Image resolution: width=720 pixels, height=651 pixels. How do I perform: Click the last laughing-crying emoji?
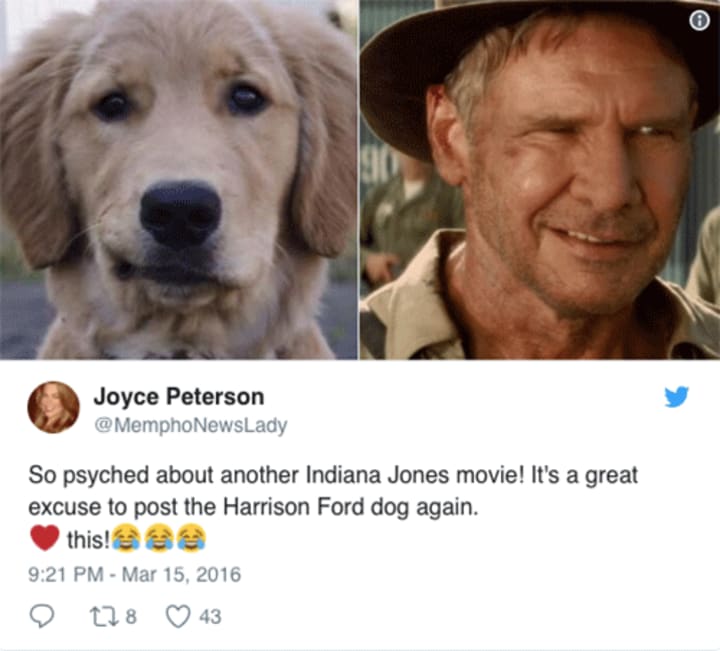click(191, 537)
